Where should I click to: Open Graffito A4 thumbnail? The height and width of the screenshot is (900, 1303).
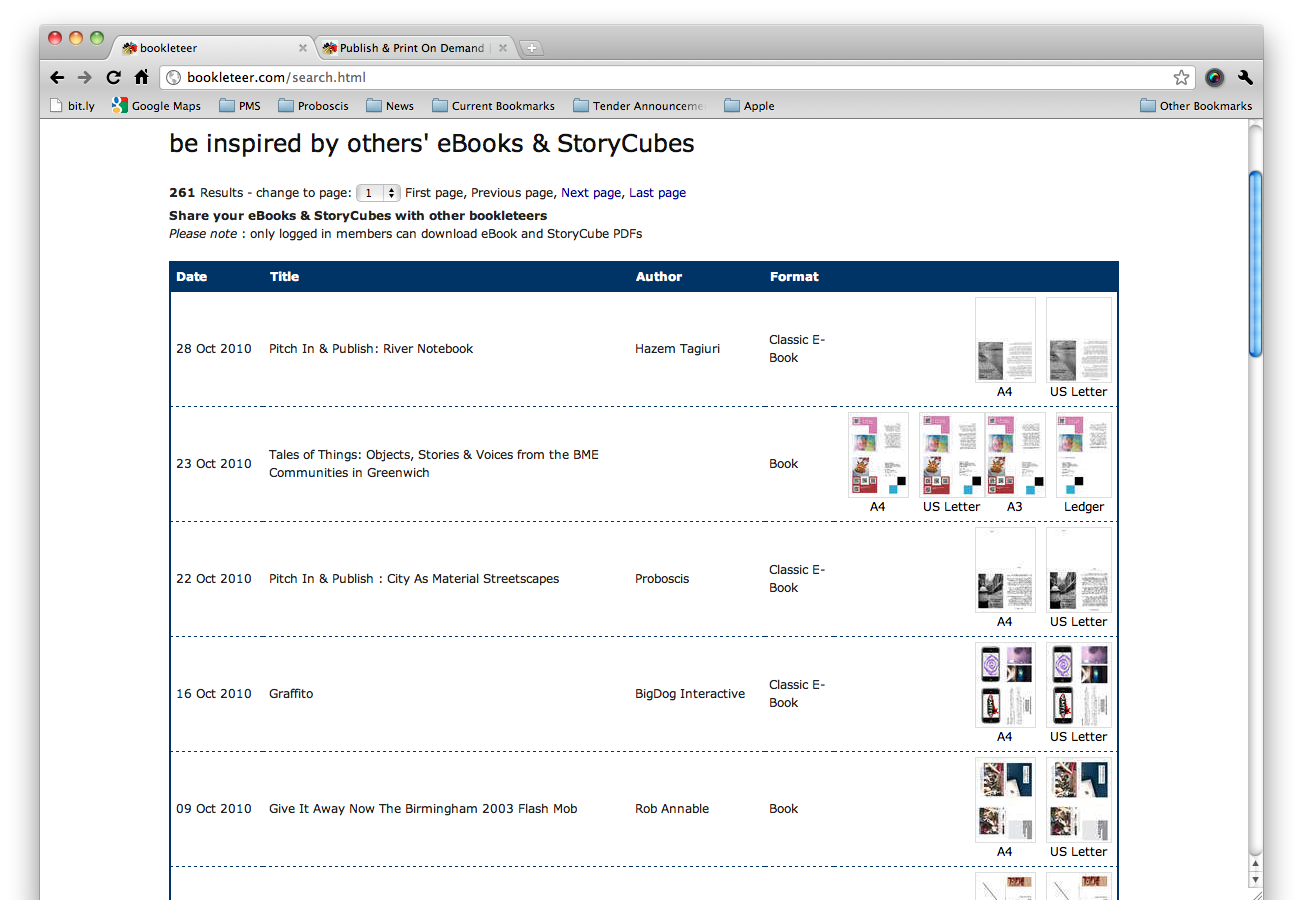1005,685
